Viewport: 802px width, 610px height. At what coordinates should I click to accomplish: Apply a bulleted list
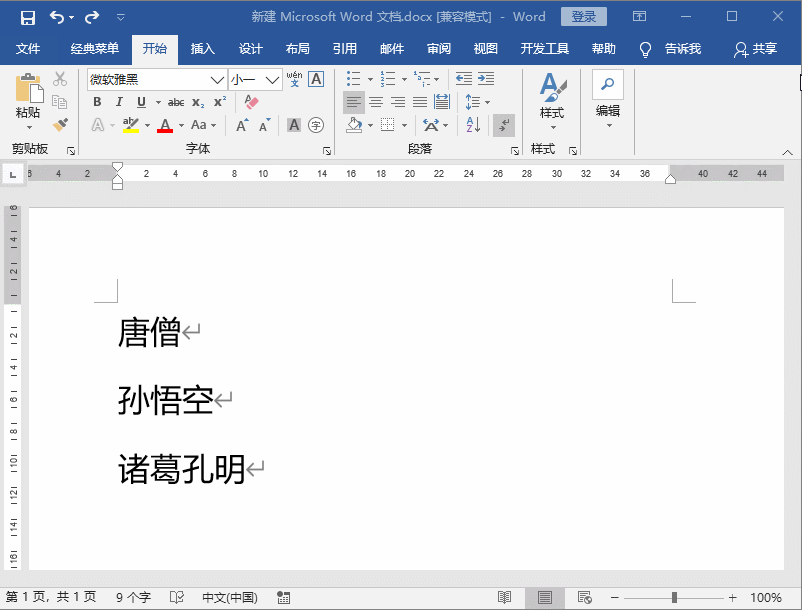pos(353,79)
